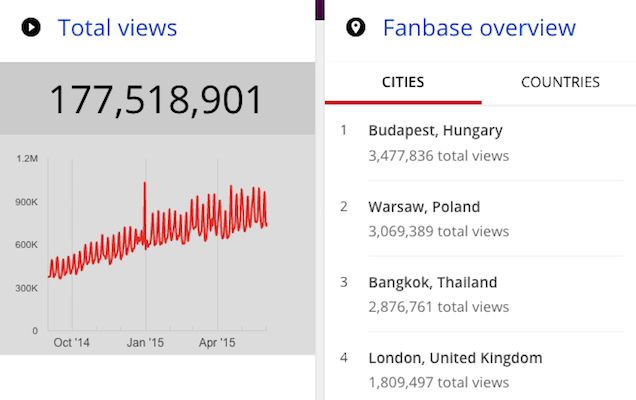Click the play icon beside Total views
Viewport: 636px width, 400px height.
point(31,27)
